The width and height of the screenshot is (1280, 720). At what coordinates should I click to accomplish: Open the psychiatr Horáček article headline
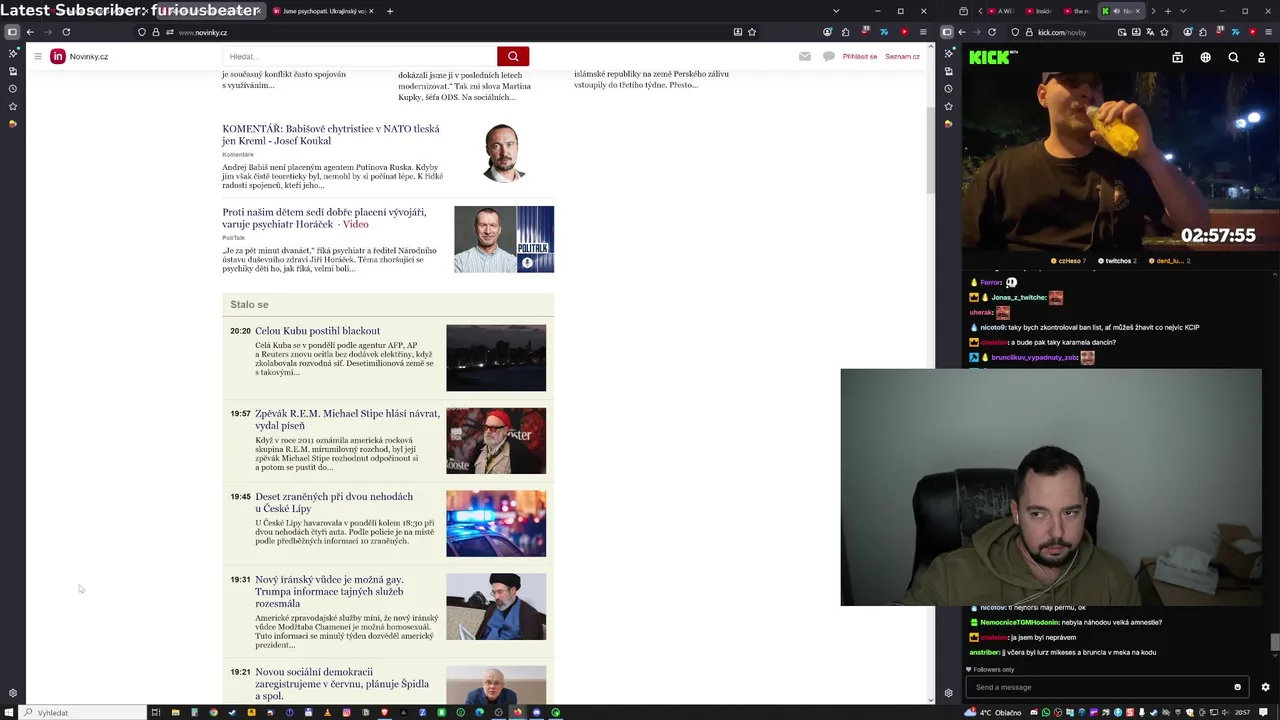324,218
